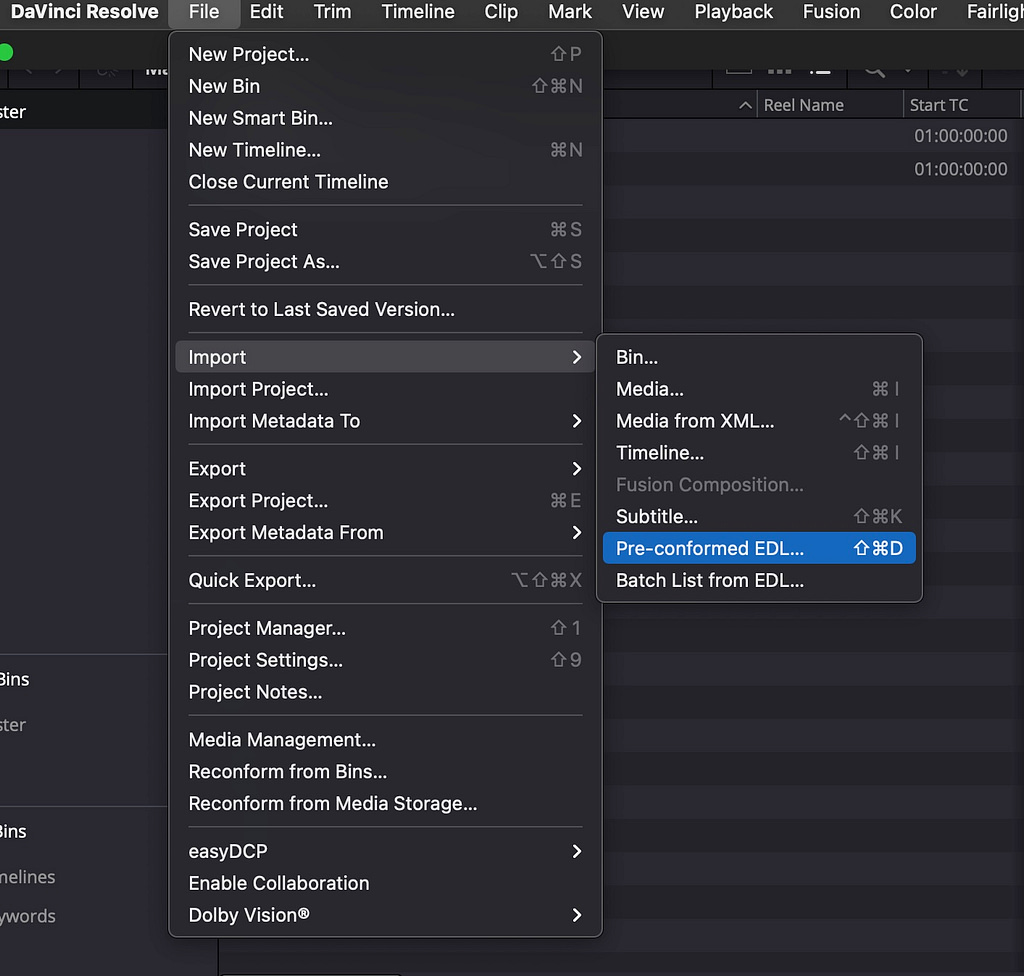
Task: Select New Timeline... entry
Action: pos(385,150)
